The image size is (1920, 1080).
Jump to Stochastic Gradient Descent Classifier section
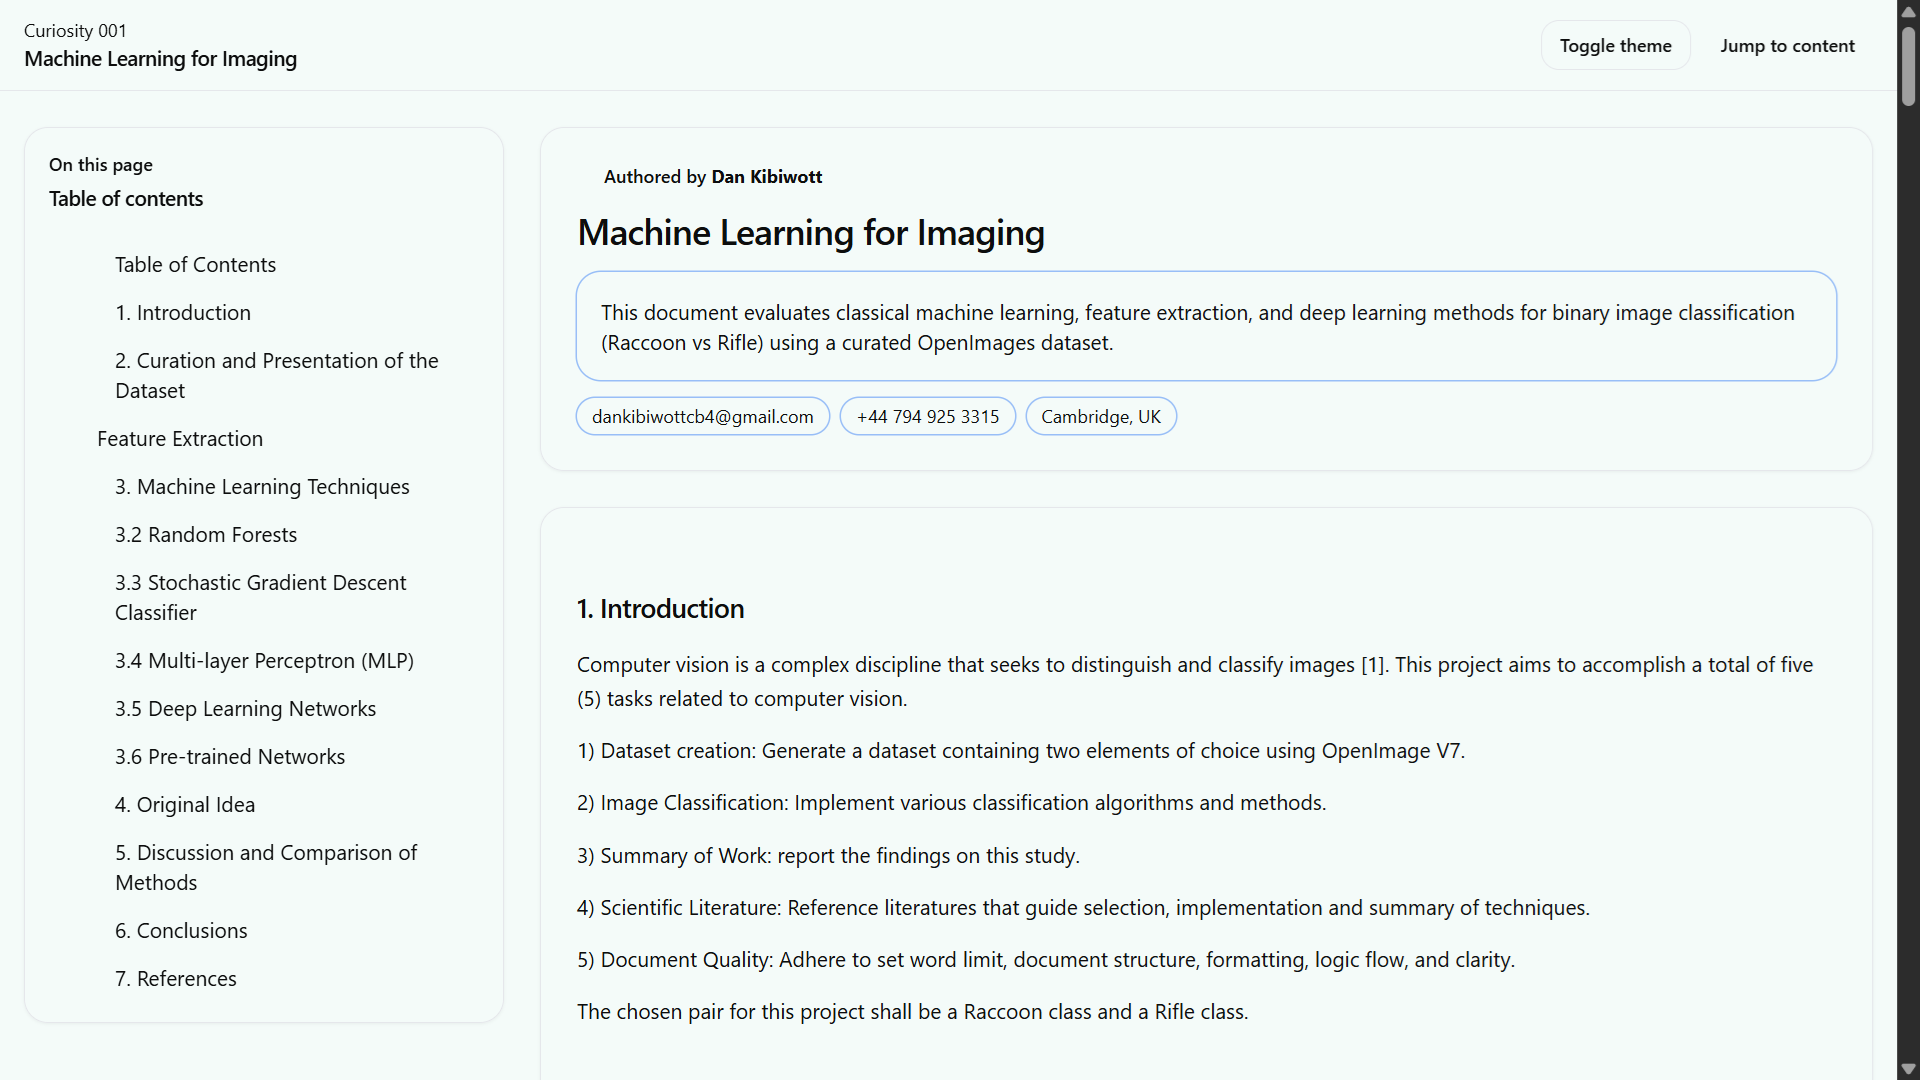coord(260,598)
